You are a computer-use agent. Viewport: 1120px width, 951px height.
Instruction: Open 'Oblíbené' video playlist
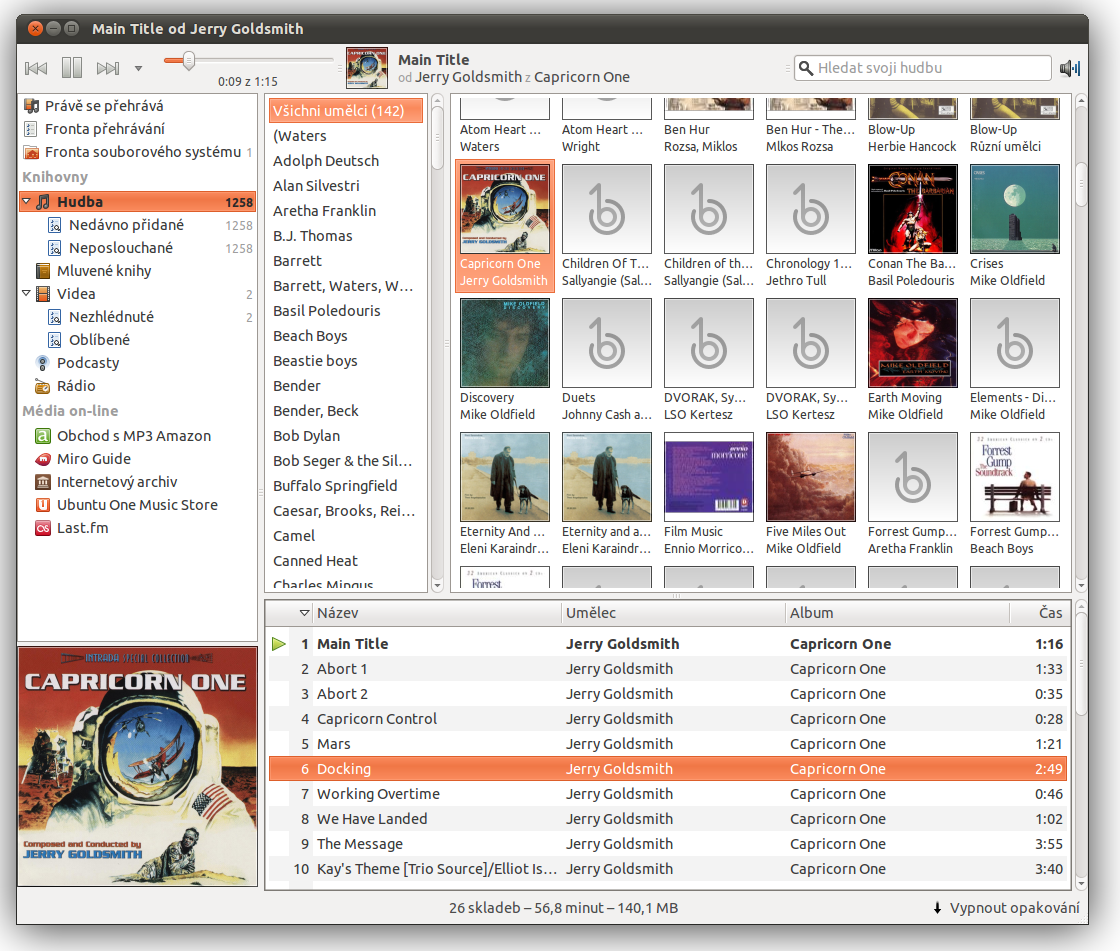[99, 339]
